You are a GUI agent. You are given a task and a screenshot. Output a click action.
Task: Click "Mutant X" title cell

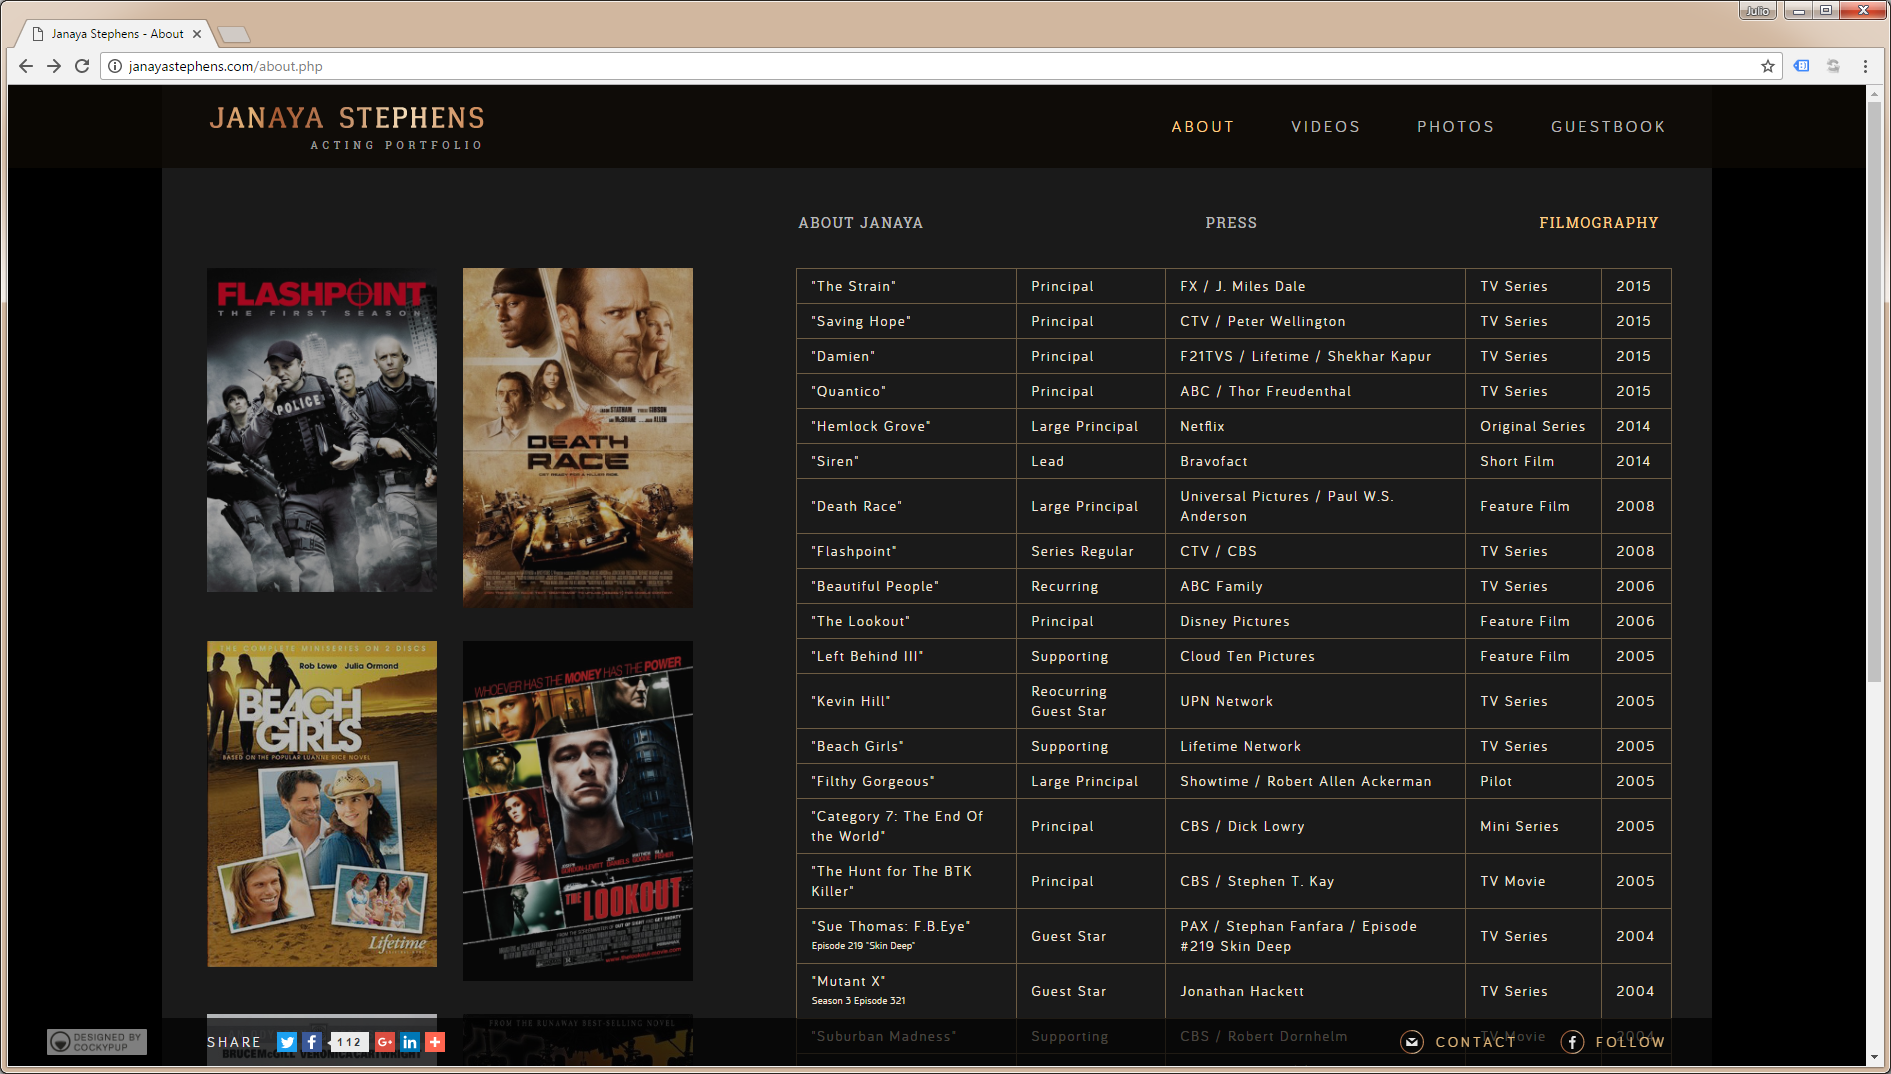pos(906,991)
